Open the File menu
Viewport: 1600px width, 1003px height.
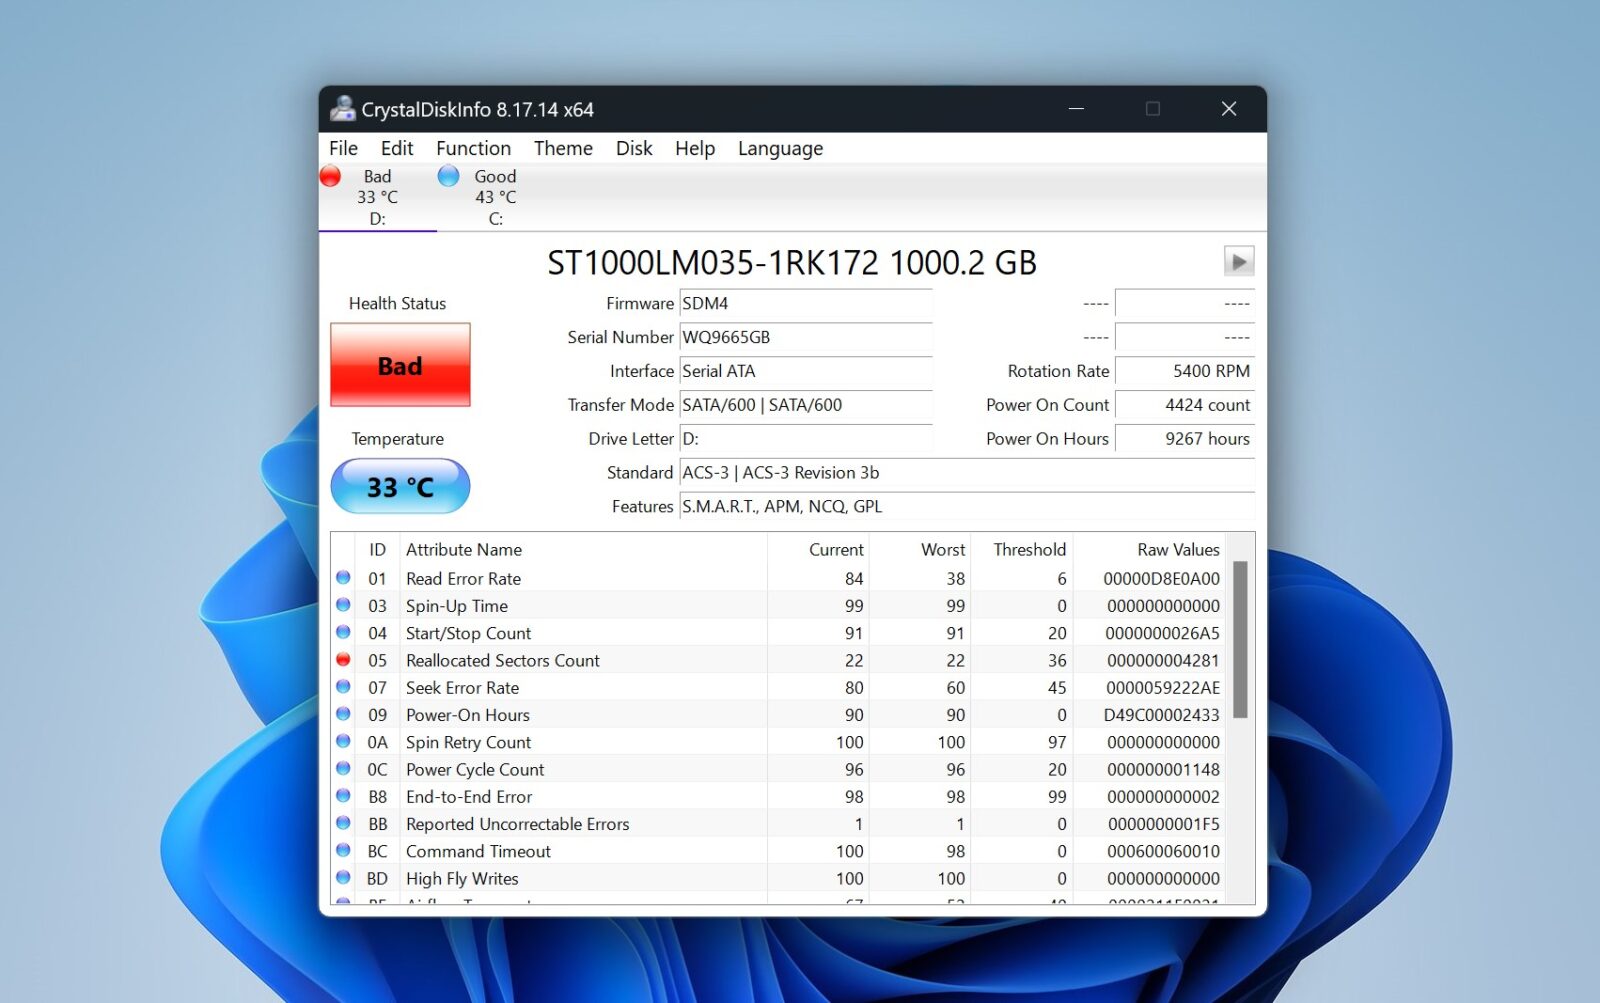point(343,148)
